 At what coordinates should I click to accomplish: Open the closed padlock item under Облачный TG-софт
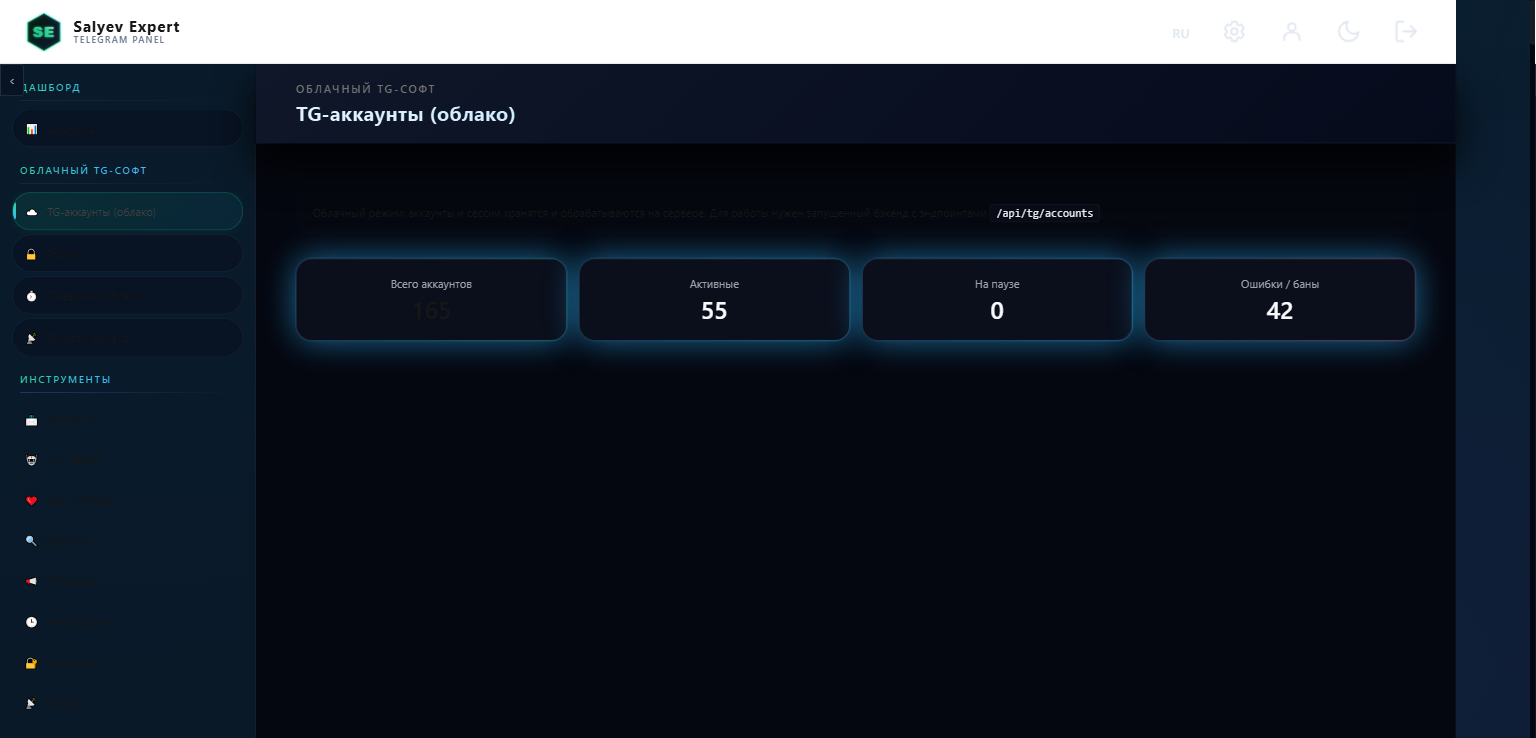coord(127,254)
